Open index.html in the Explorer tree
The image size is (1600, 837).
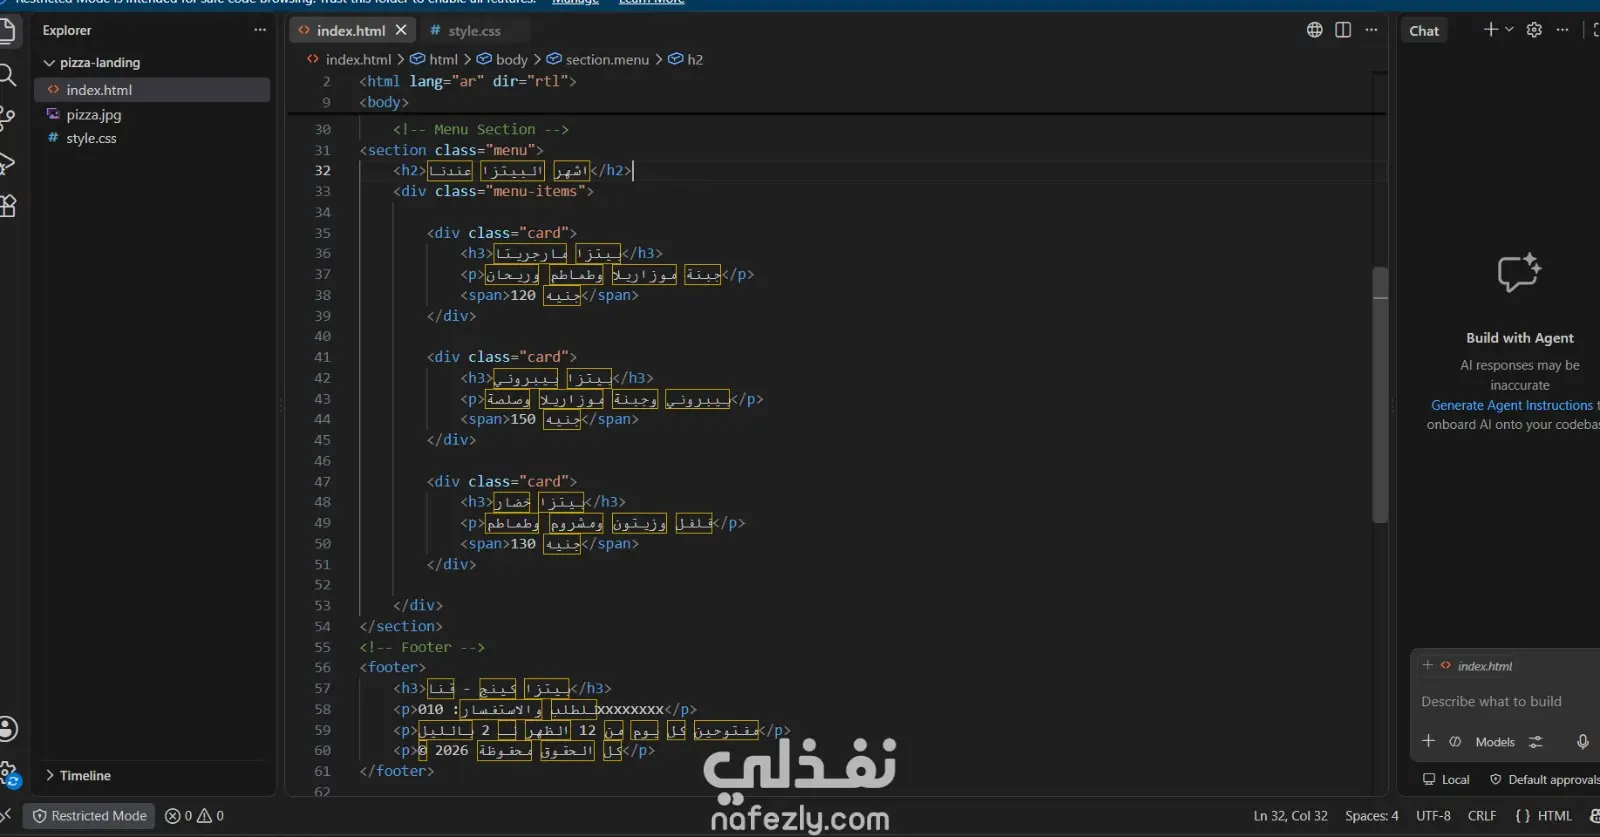(152, 90)
